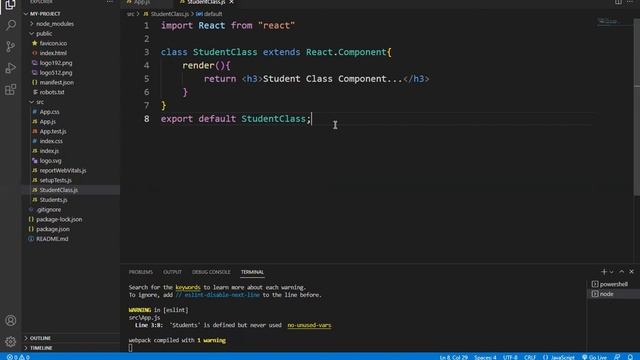The image size is (640, 360).
Task: Click the 'keywords' link in terminal
Action: click(188, 287)
